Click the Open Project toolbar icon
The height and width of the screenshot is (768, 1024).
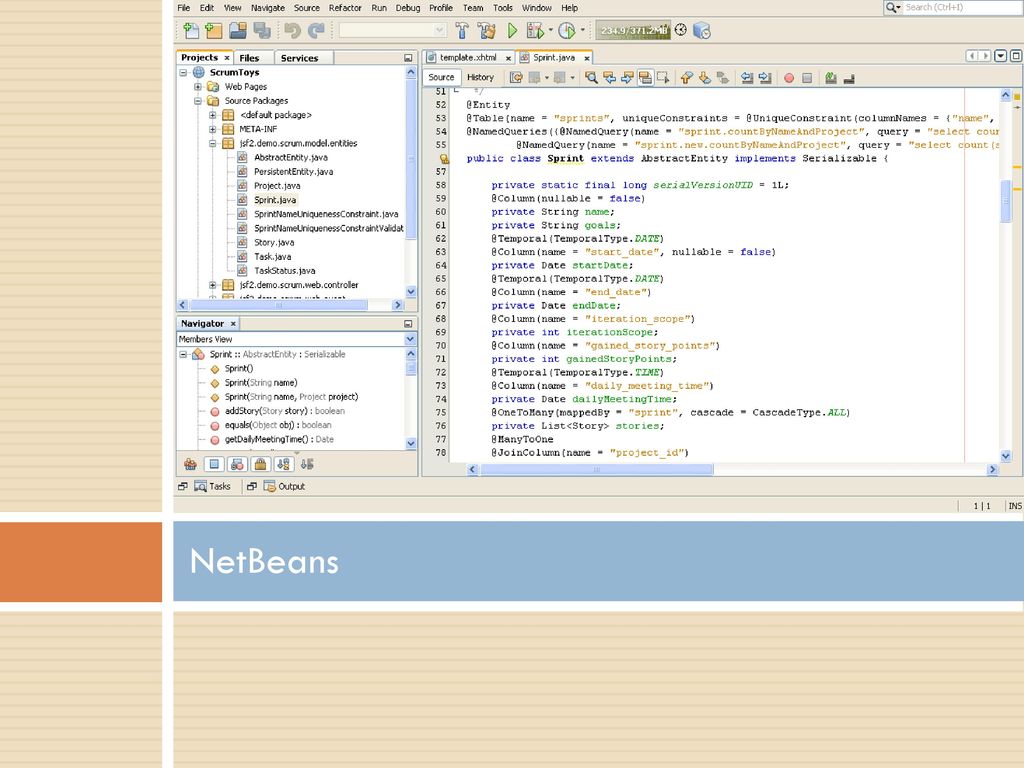[238, 30]
